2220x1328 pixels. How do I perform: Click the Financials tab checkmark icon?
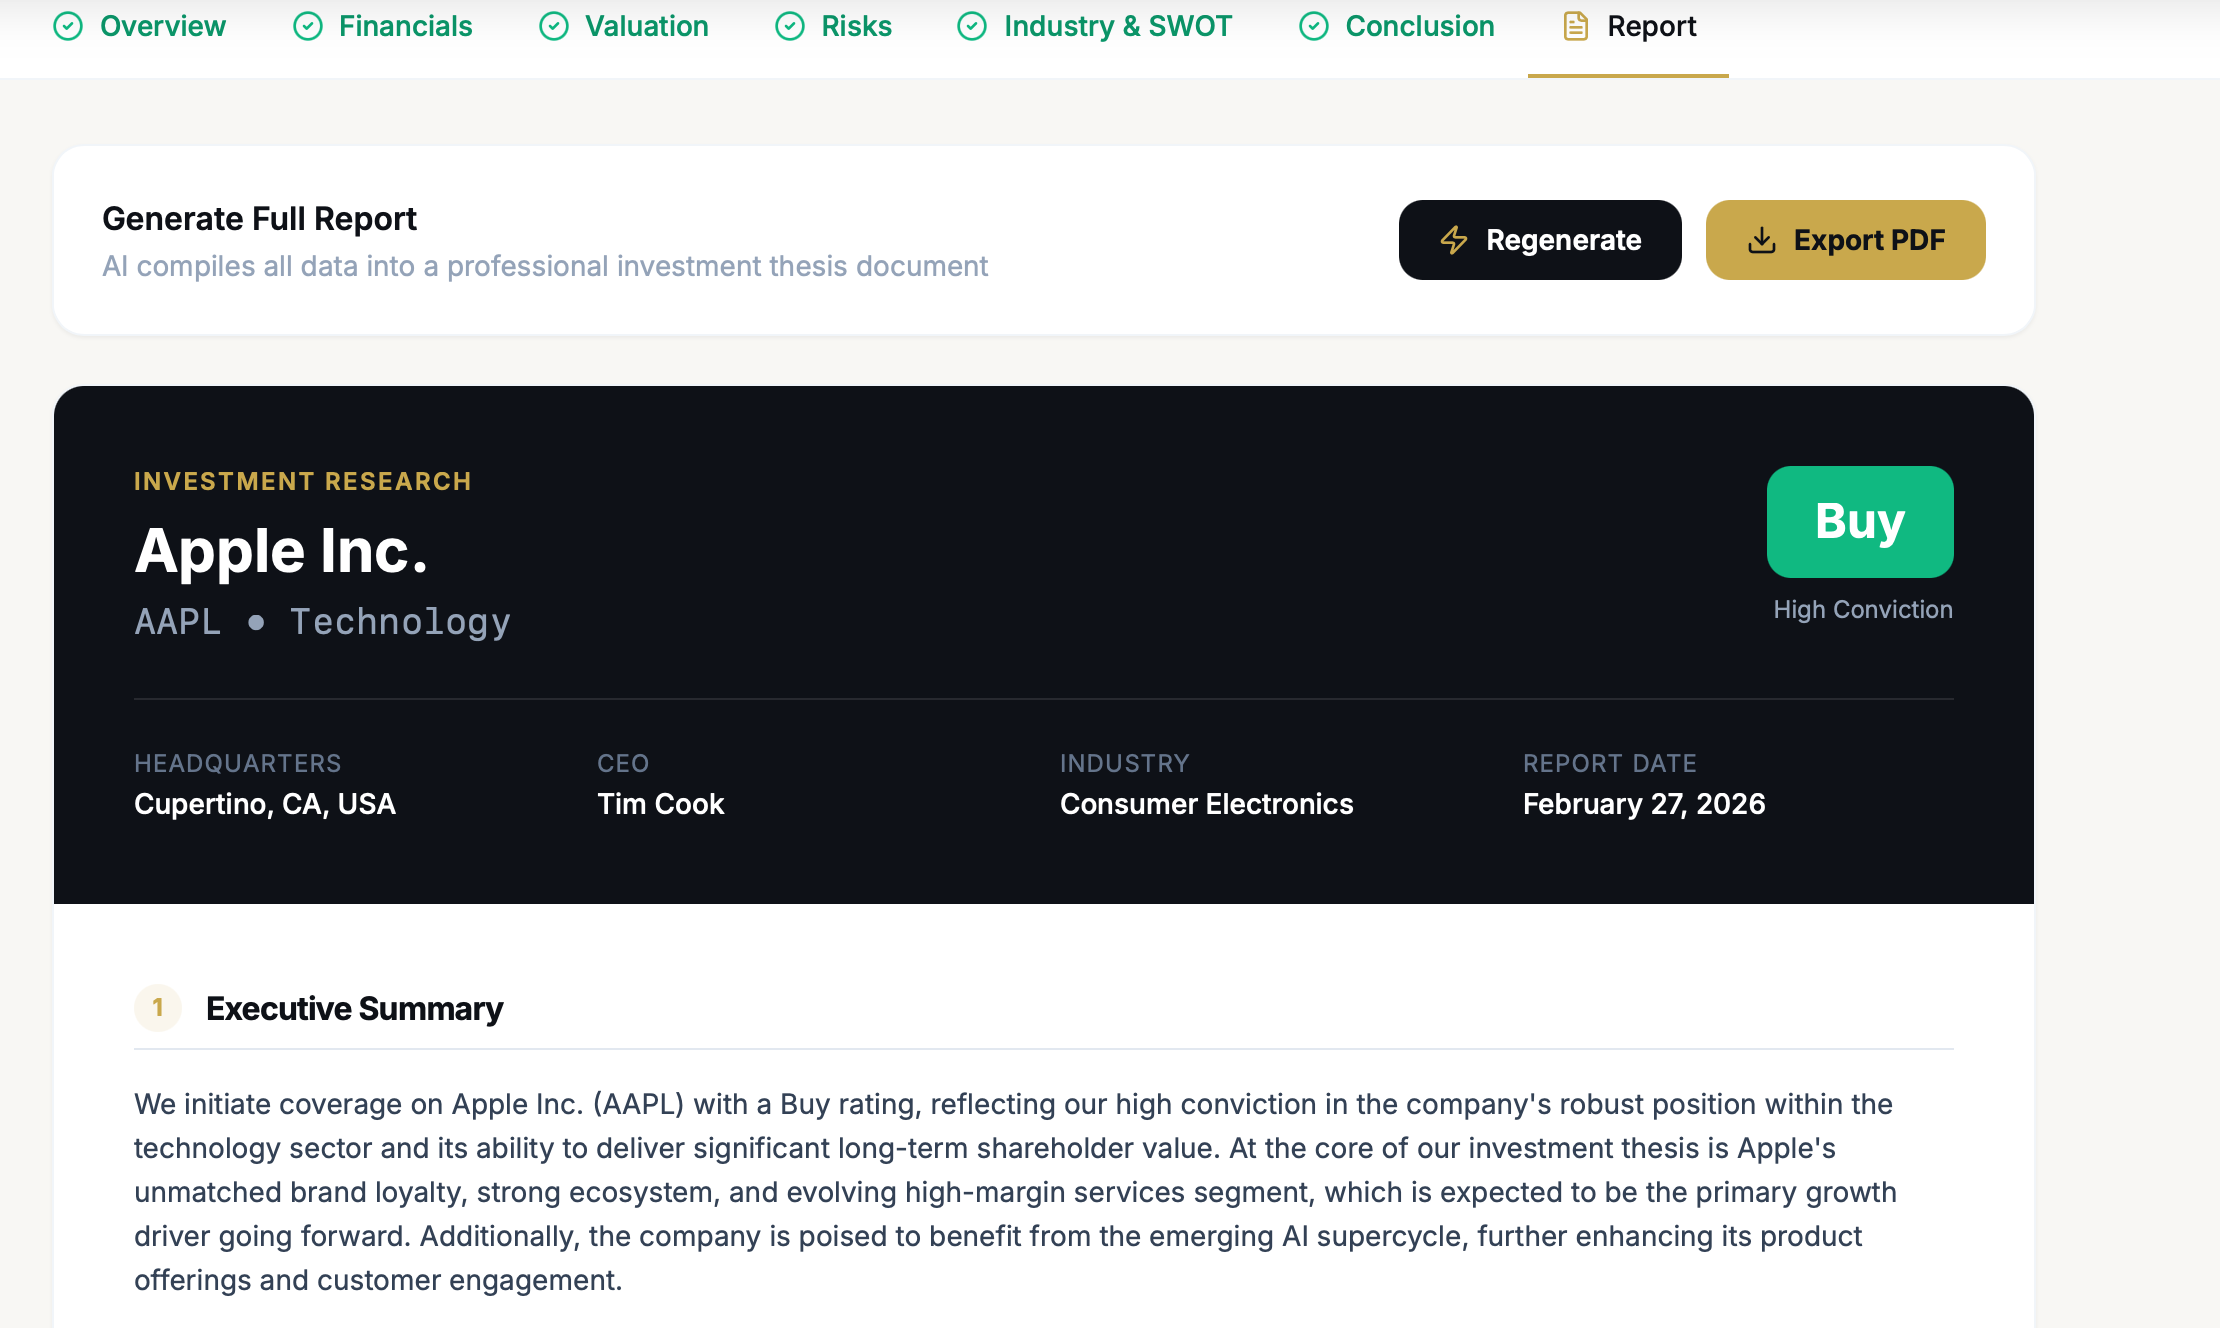(308, 26)
